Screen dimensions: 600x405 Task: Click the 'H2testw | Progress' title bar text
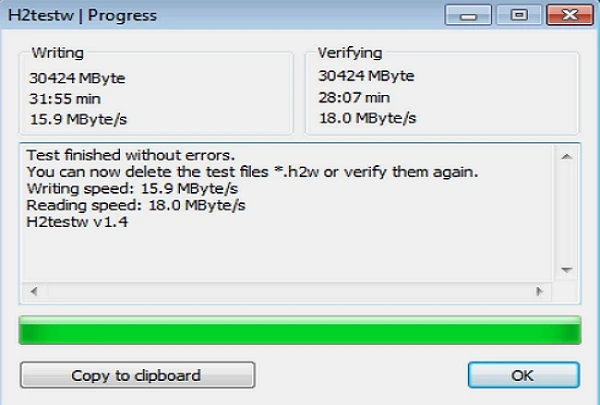[82, 16]
